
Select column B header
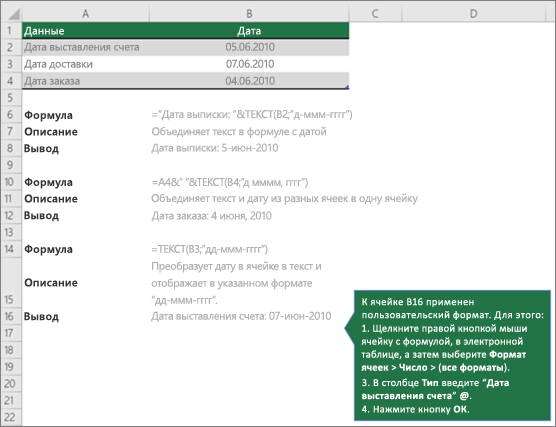tap(249, 13)
